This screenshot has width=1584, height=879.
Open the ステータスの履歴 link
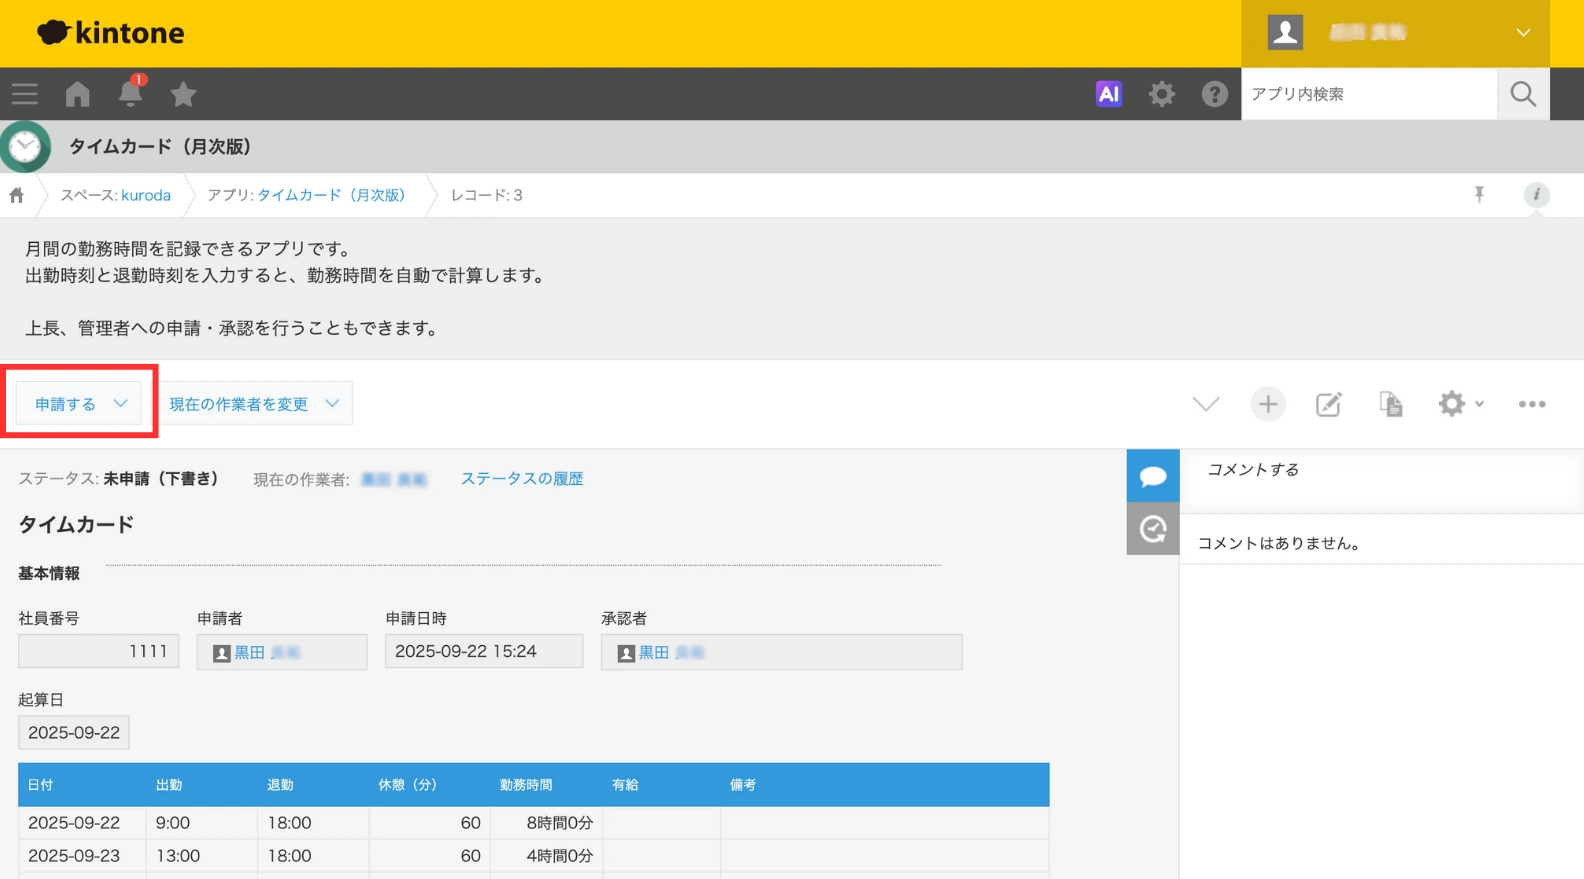point(521,479)
